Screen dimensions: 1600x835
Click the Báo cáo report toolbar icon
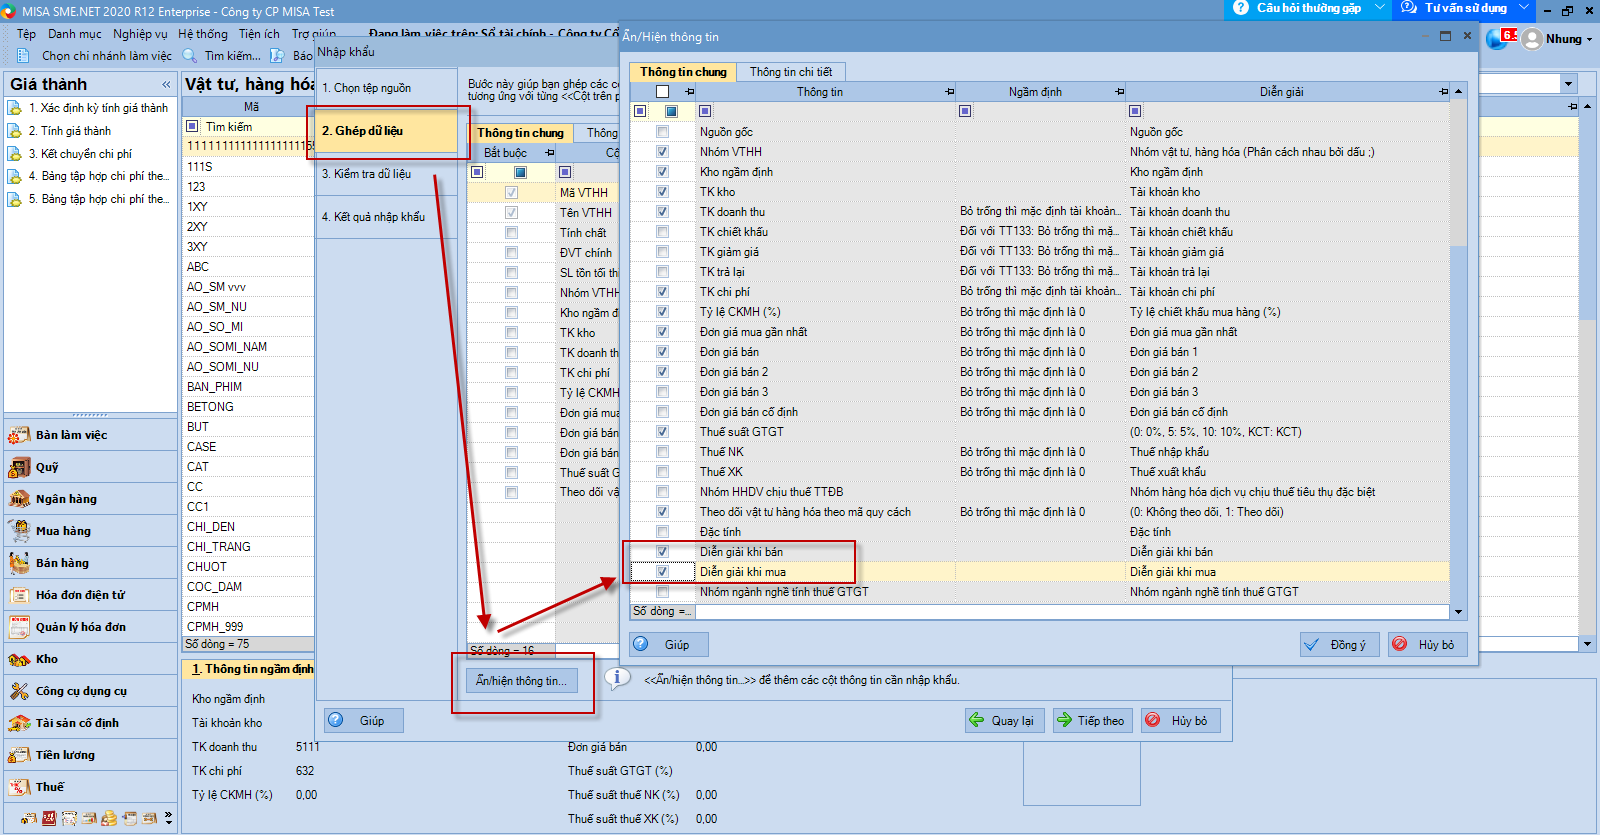pyautogui.click(x=277, y=56)
